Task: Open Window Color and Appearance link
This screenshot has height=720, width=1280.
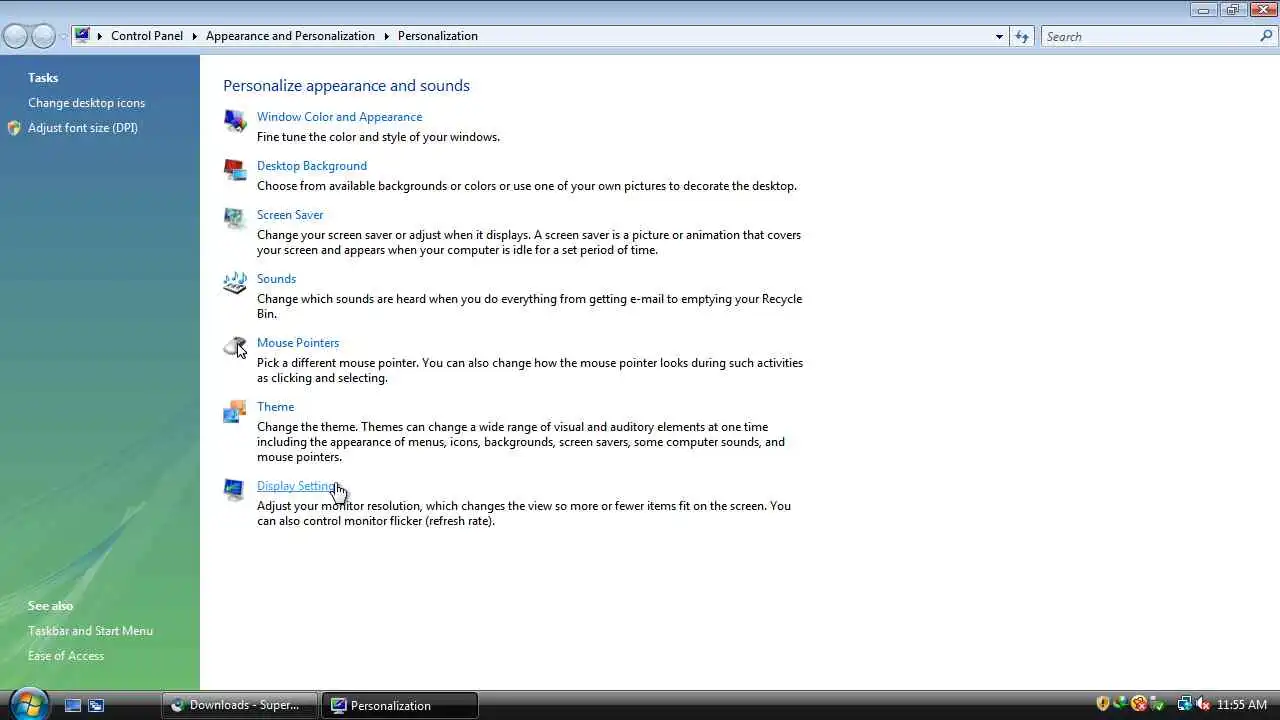Action: pyautogui.click(x=340, y=117)
